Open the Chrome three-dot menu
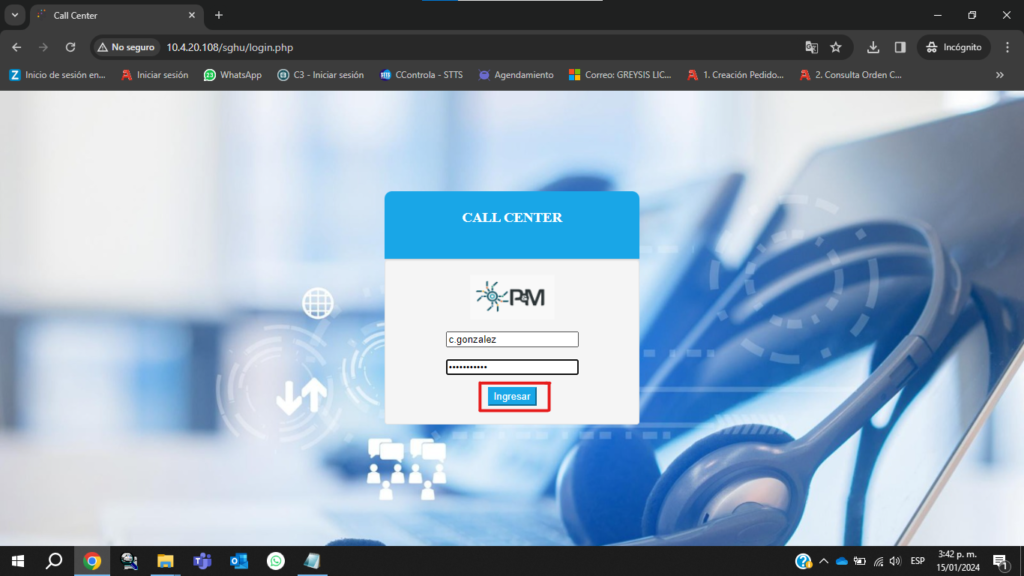Screen dimensions: 1024x576 click(x=1005, y=47)
